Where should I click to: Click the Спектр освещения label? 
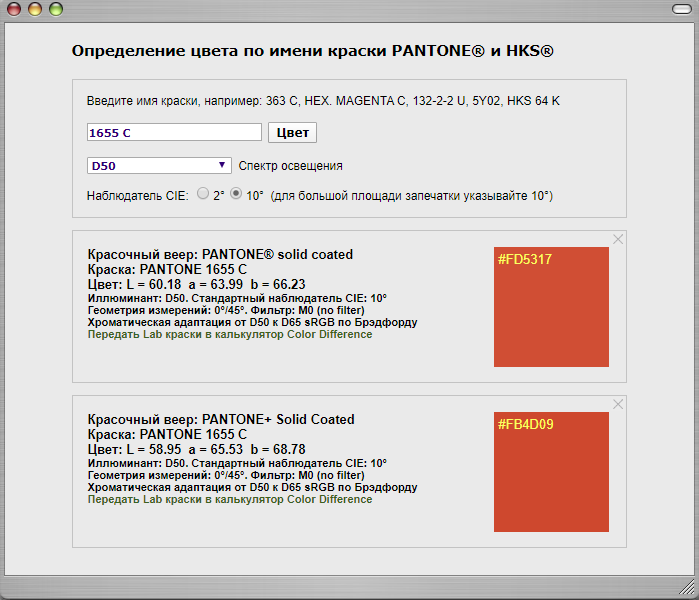tap(291, 166)
